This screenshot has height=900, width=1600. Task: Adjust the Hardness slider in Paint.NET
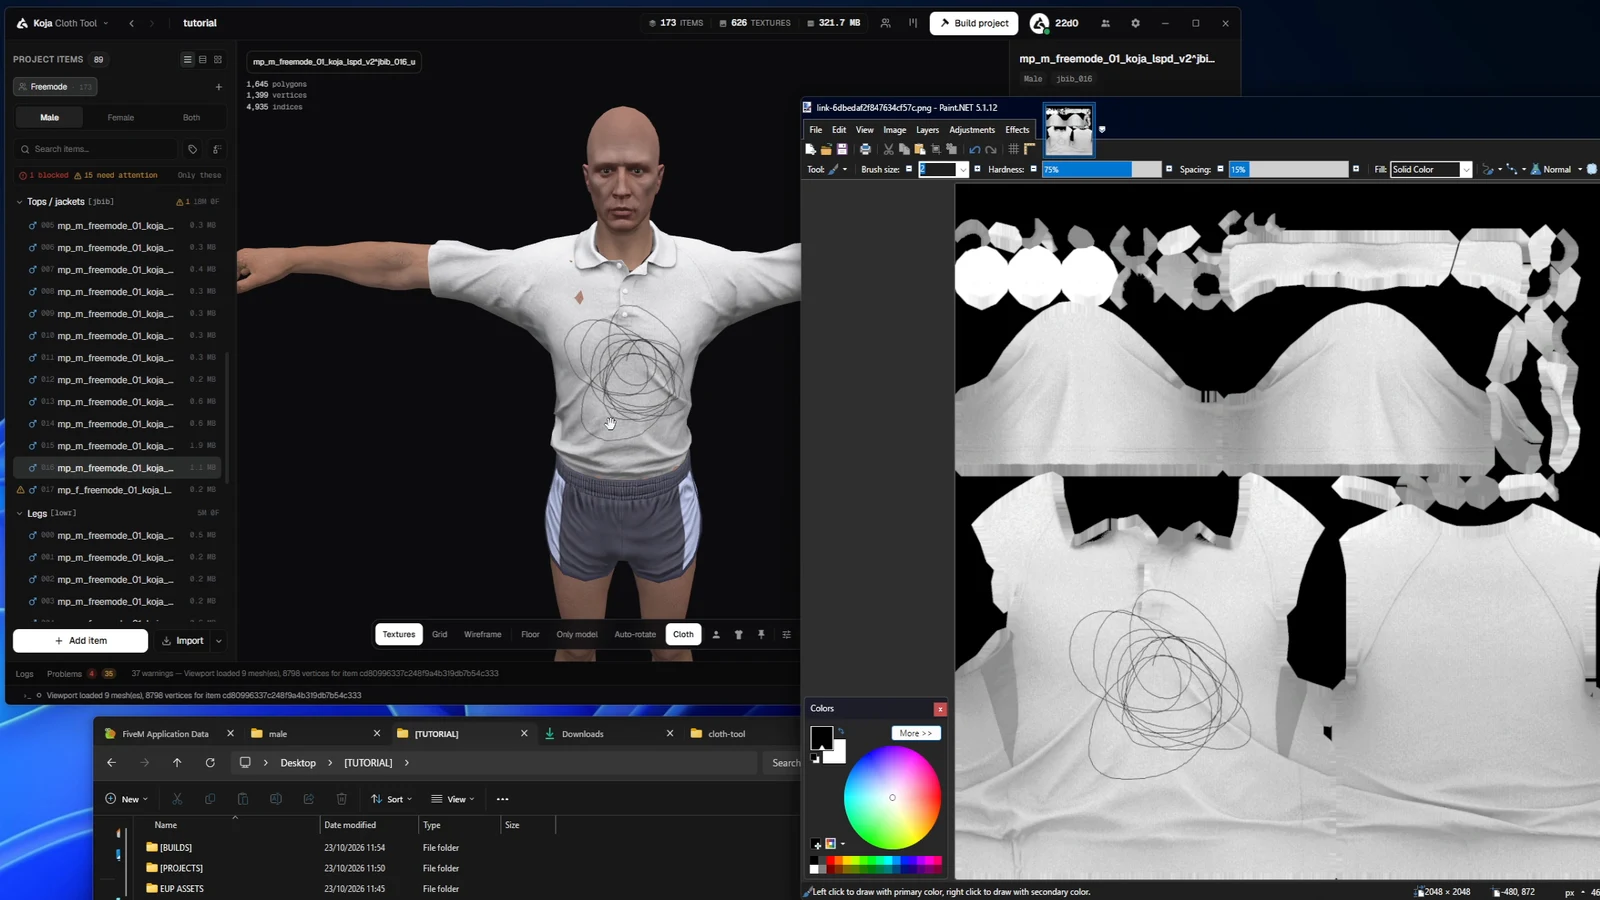1101,169
